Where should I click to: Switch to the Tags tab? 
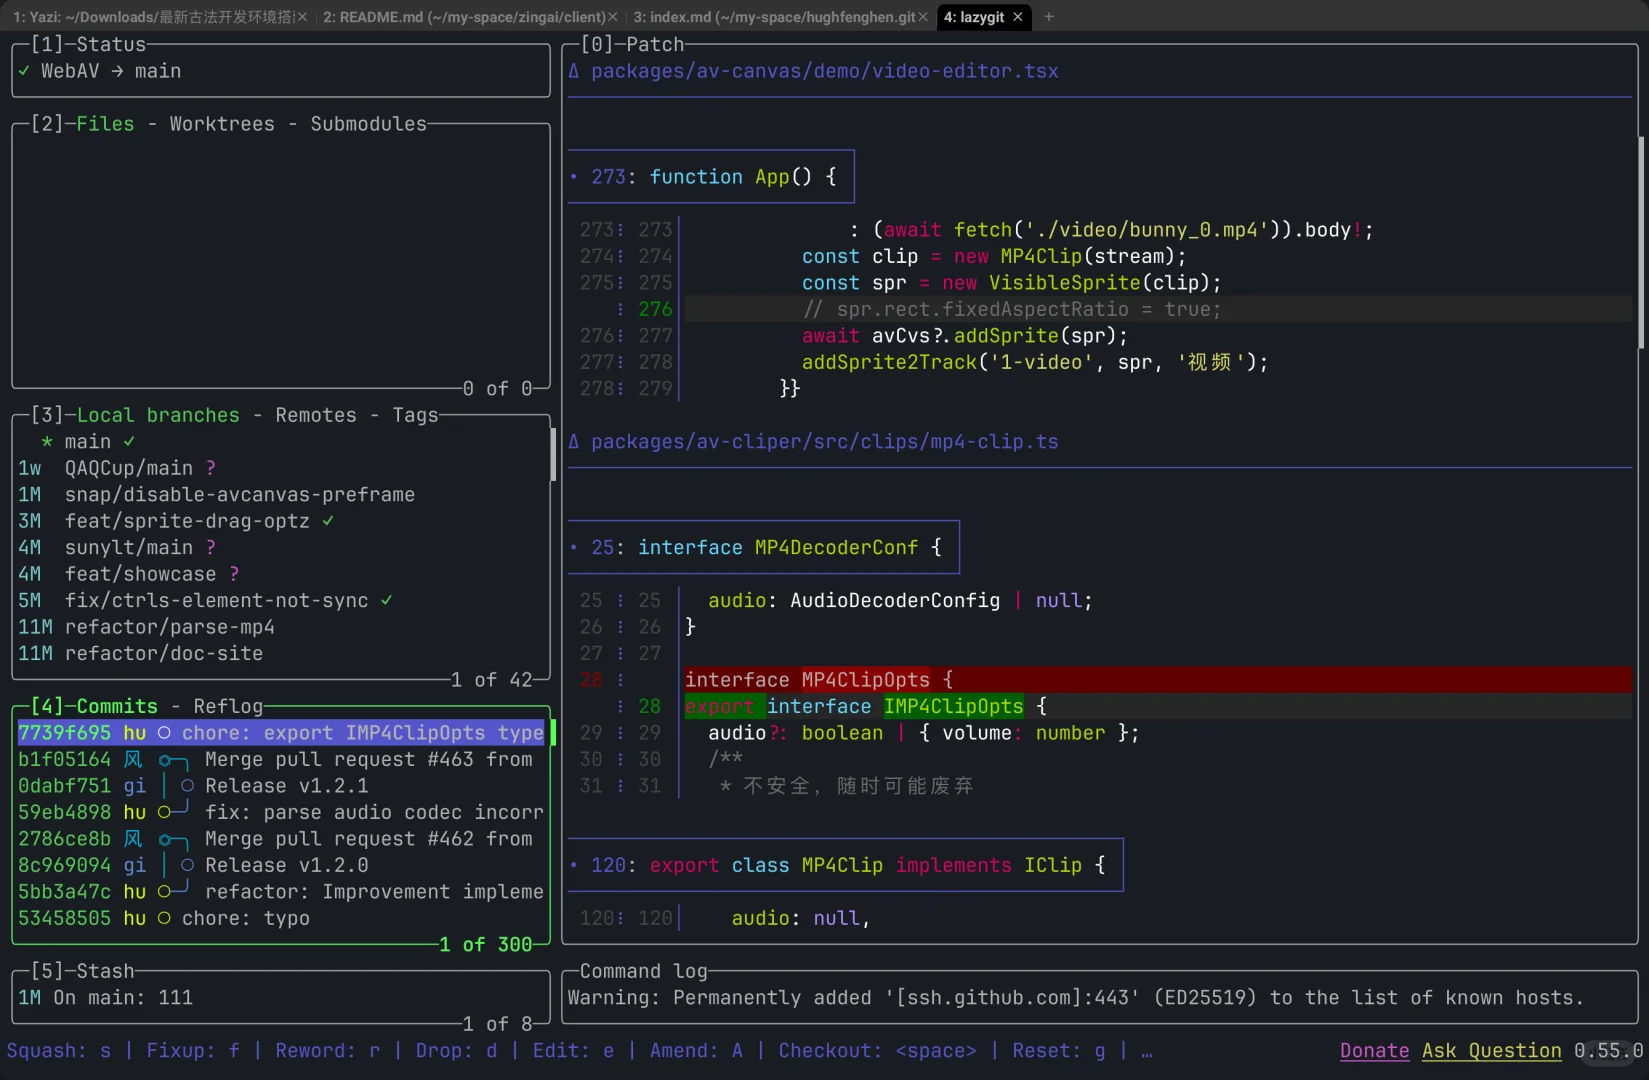(x=415, y=415)
